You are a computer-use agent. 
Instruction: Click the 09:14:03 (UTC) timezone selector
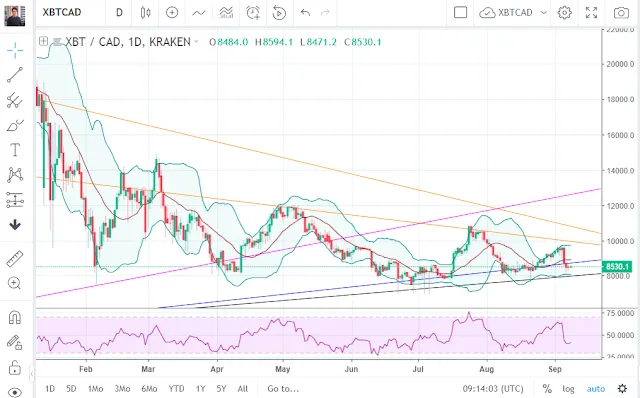click(x=493, y=389)
